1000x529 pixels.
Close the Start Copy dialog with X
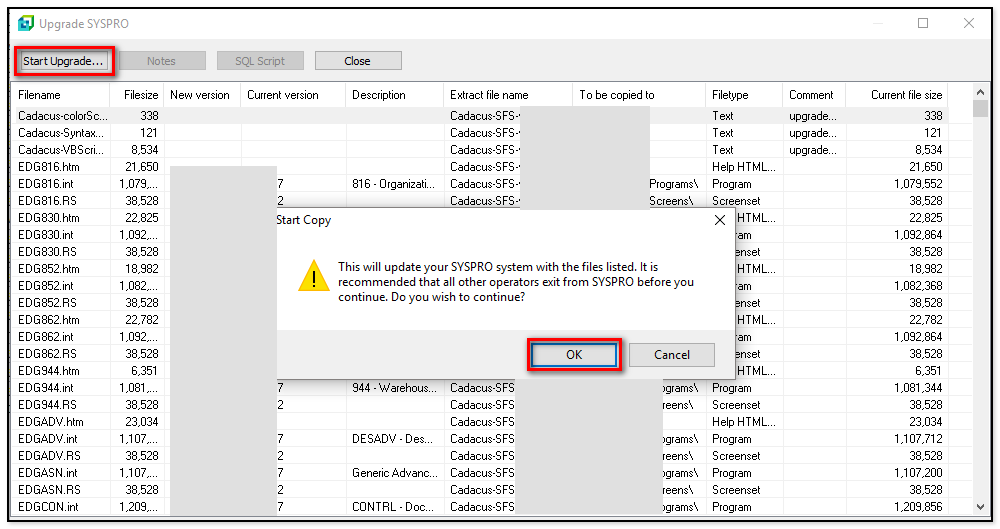[719, 220]
